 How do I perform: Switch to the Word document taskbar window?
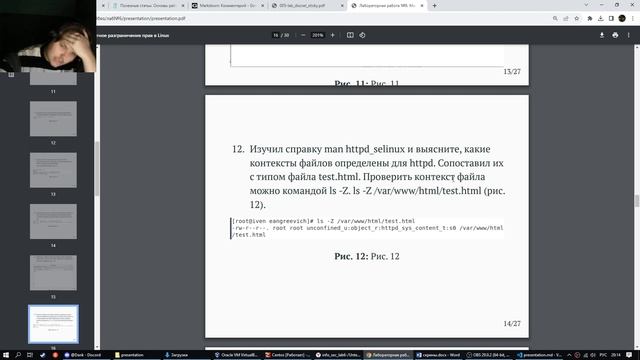coord(438,355)
